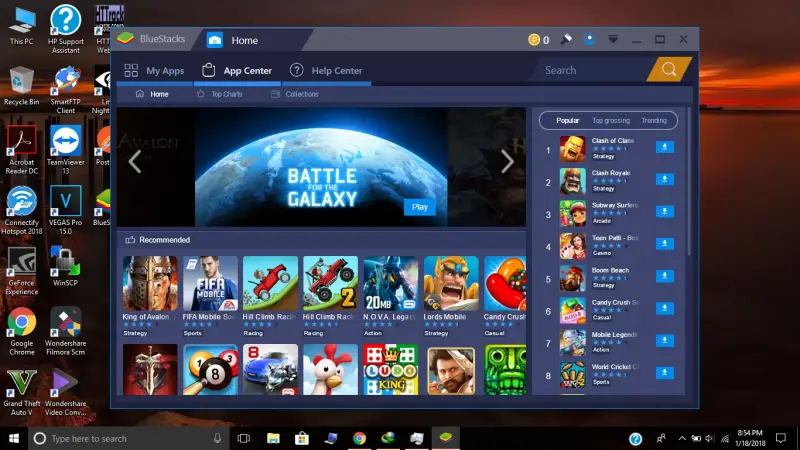
Task: Open the Clash Royale app icon in rankings
Action: (x=572, y=181)
